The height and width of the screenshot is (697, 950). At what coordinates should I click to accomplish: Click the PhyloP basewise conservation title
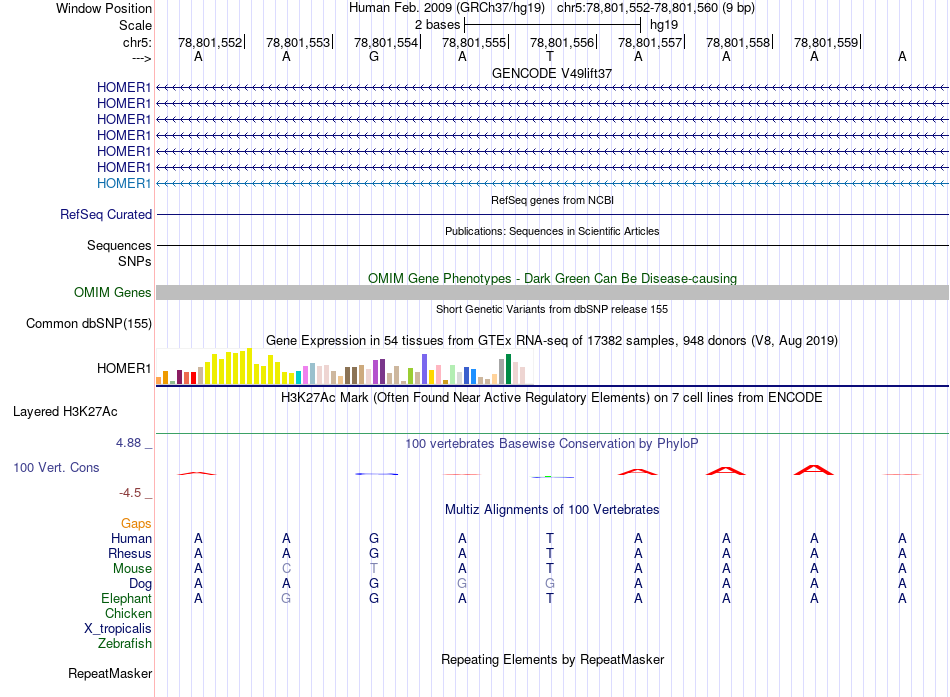click(x=552, y=443)
